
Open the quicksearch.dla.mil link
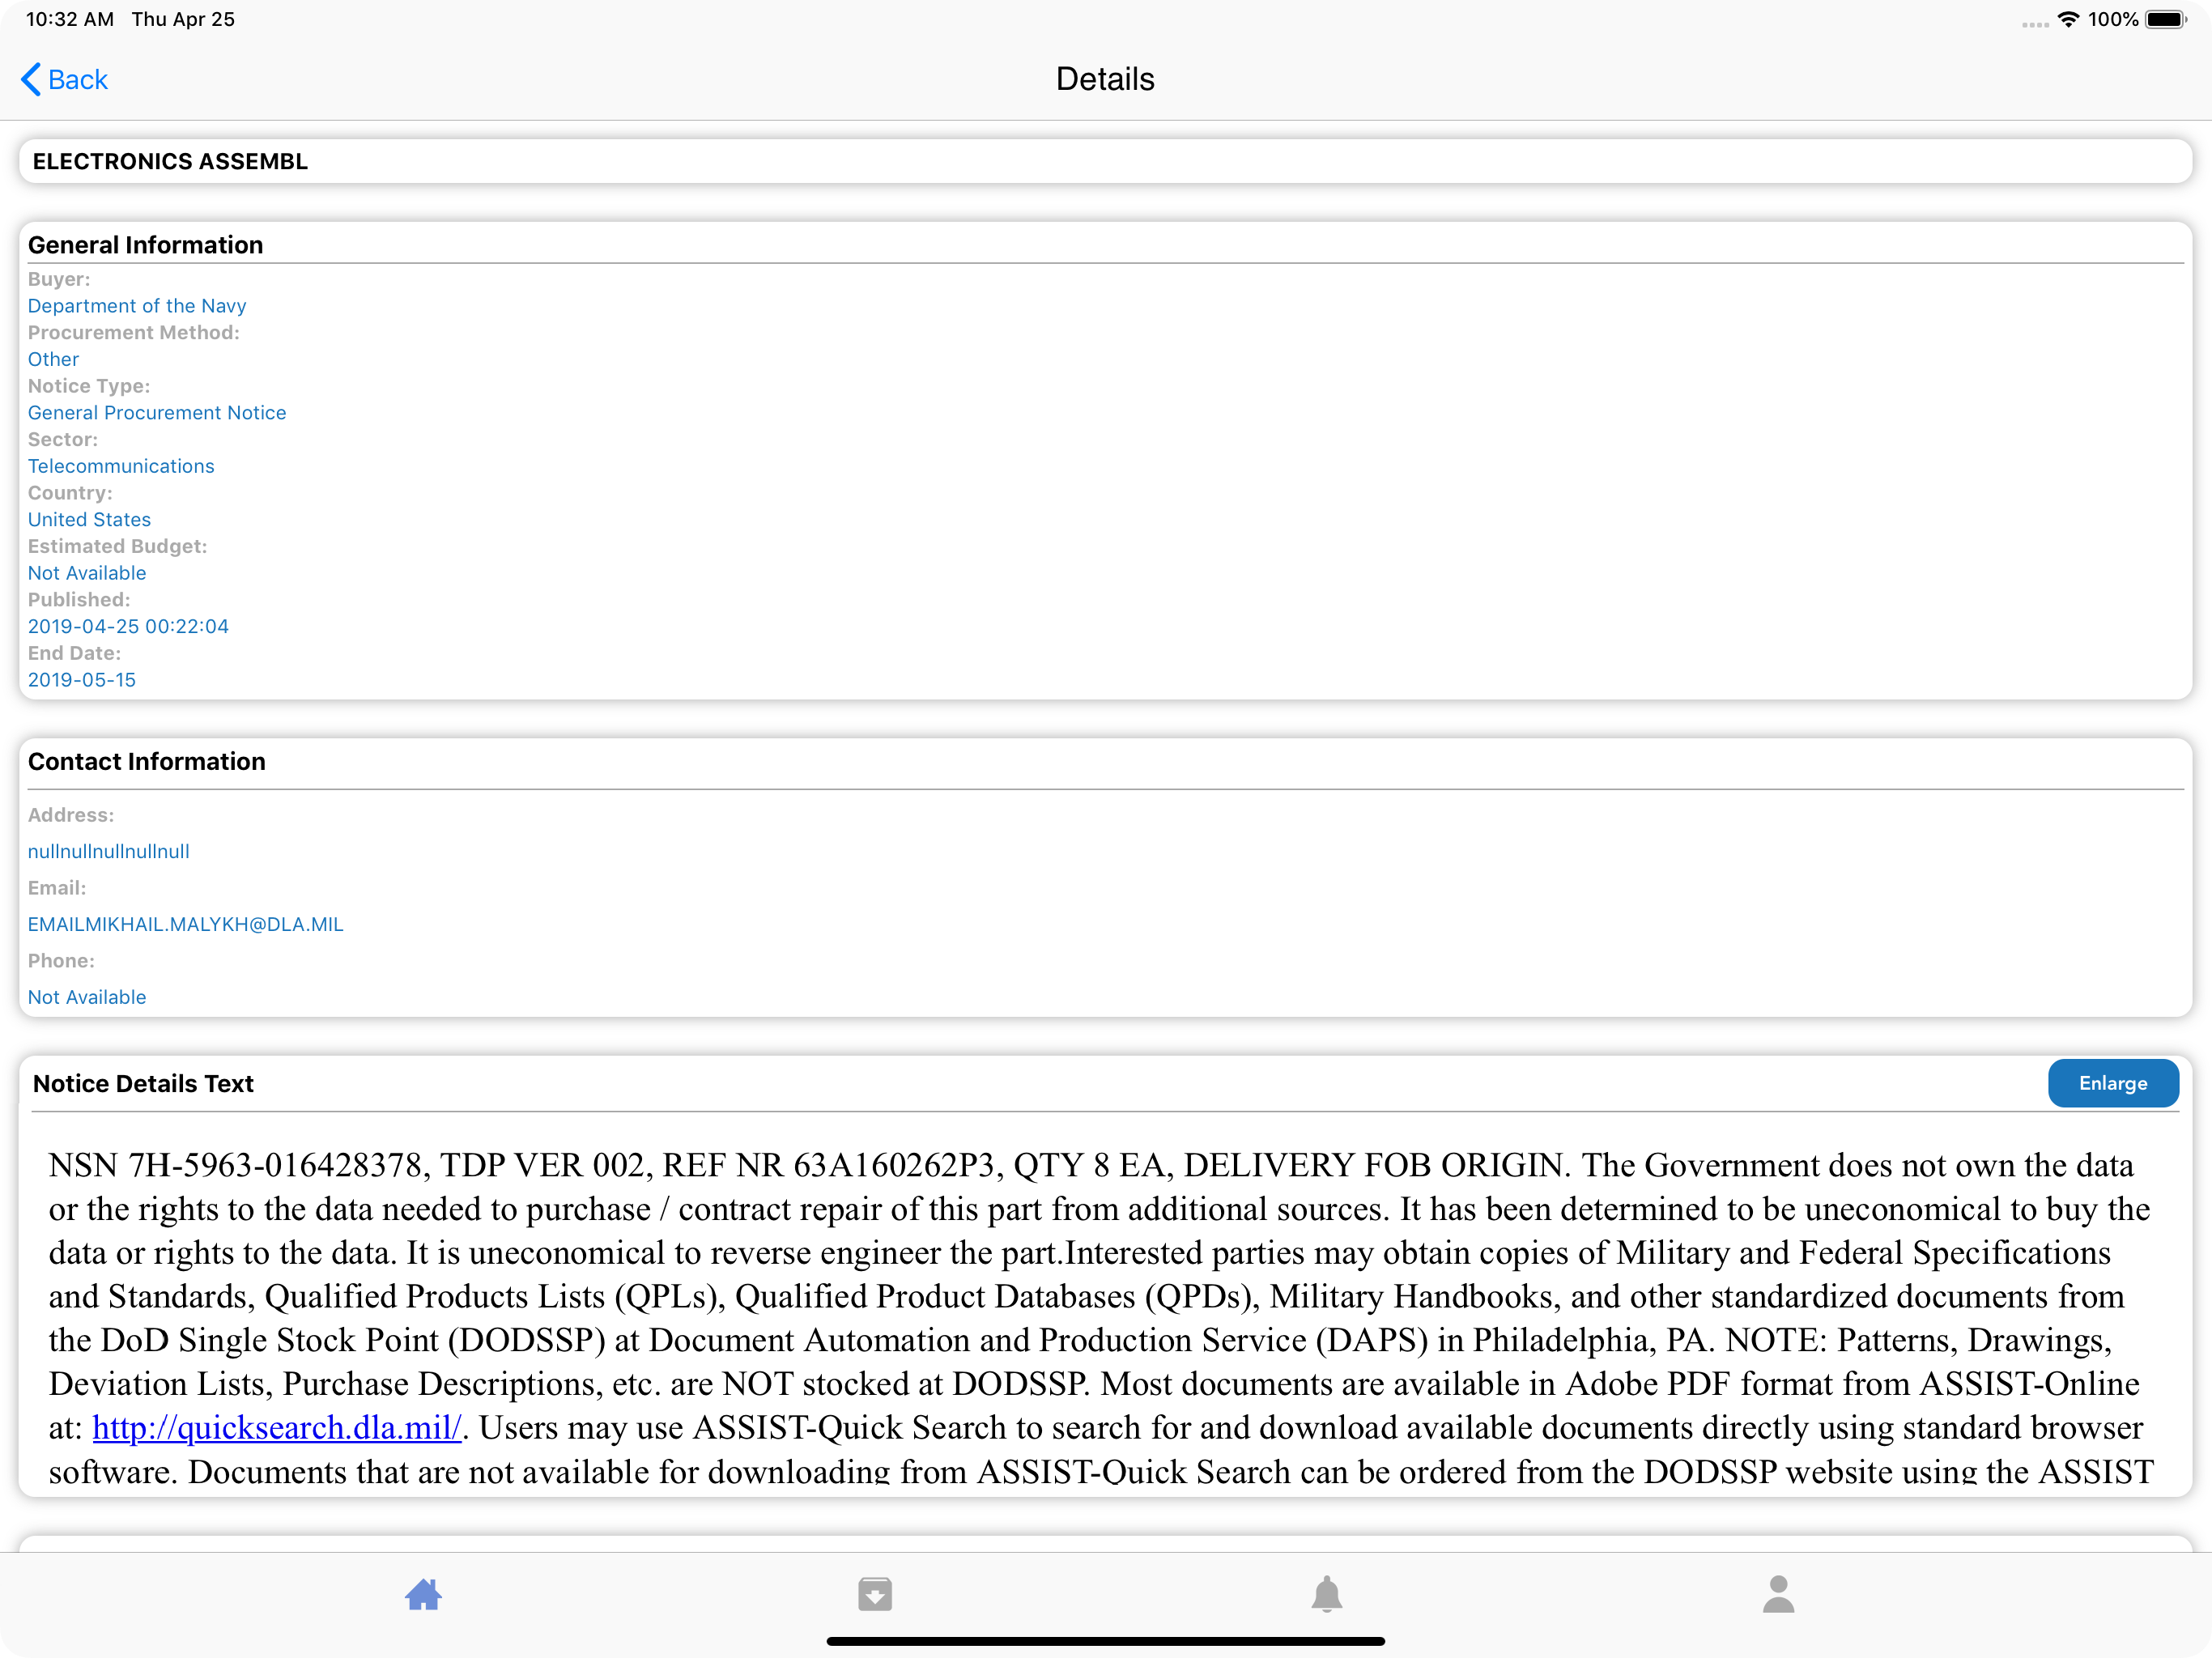(277, 1427)
